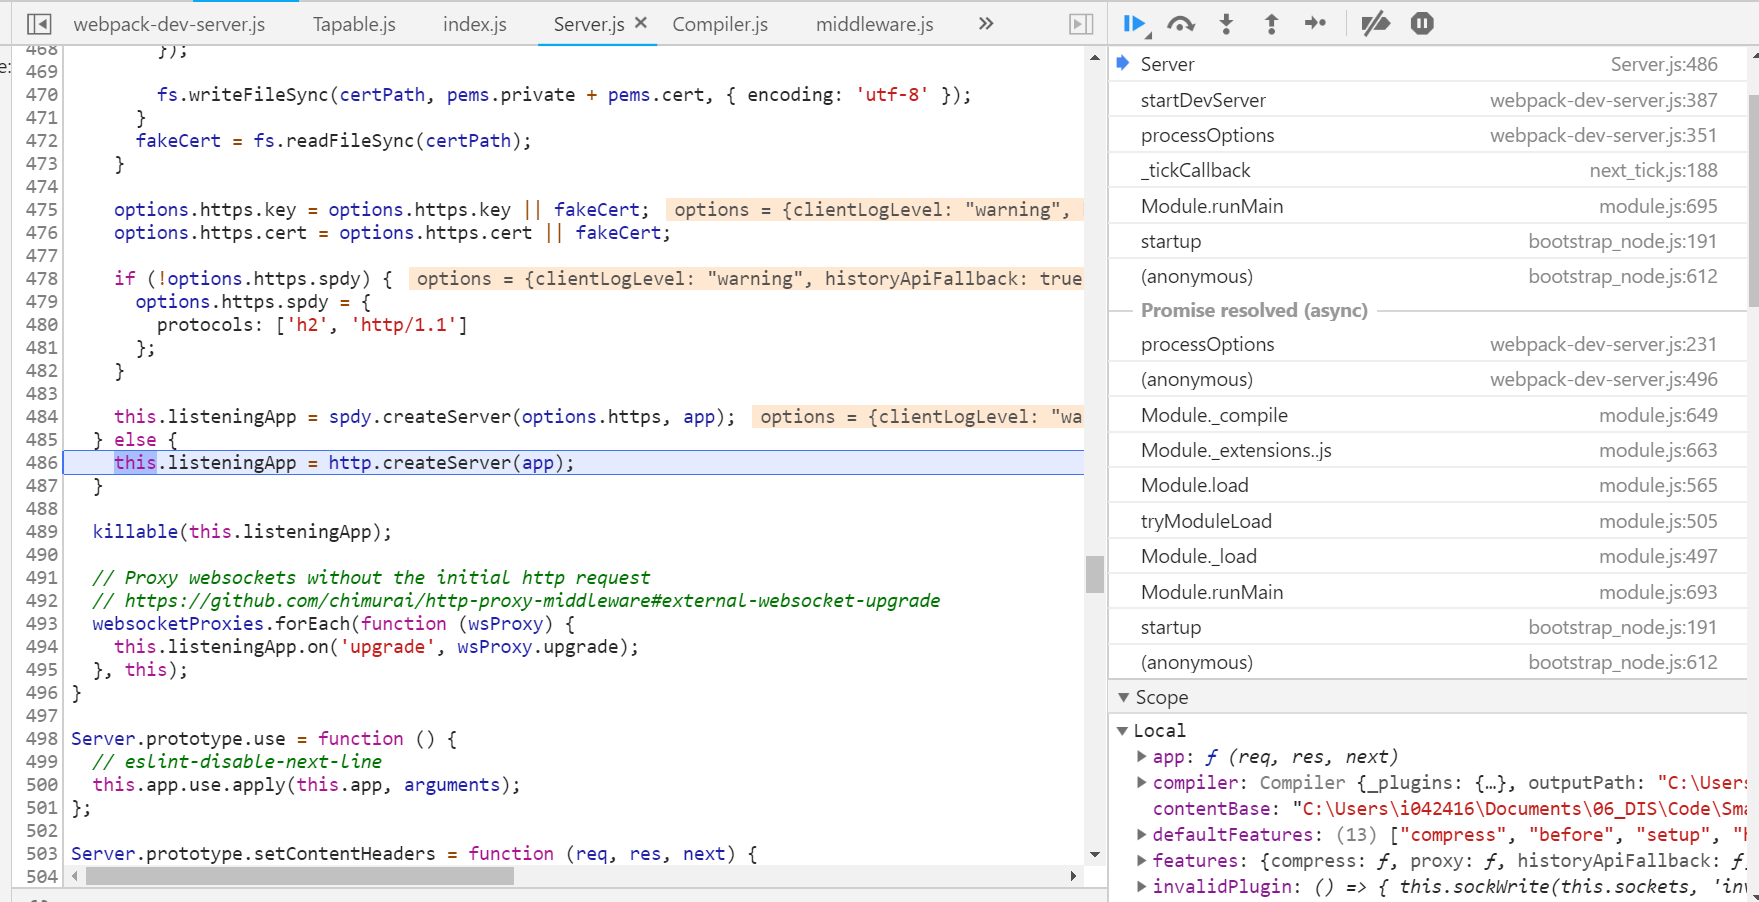
Task: Select the Server.js tab
Action: 589,24
